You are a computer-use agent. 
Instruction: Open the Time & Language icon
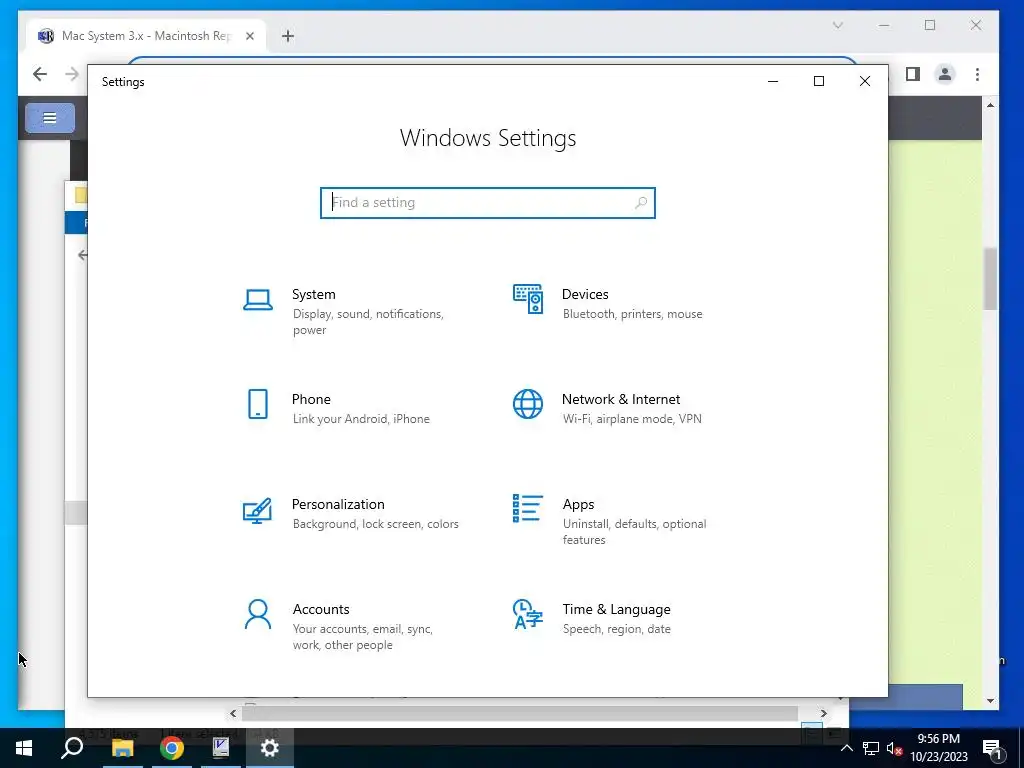pos(528,615)
